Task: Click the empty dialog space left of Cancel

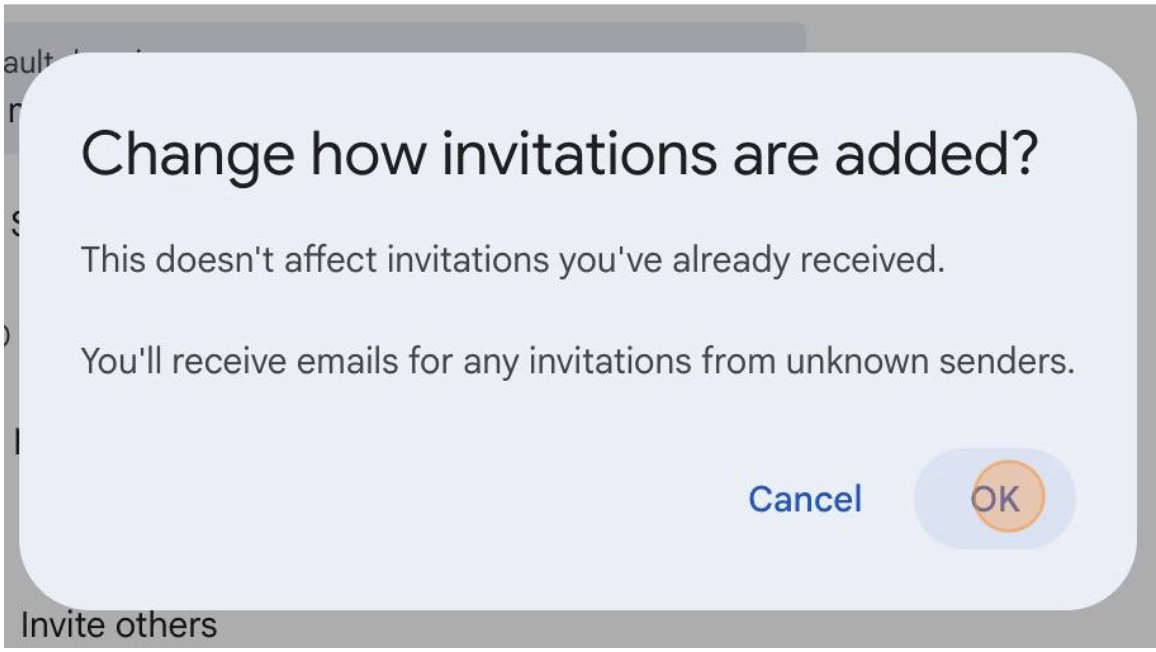Action: point(400,498)
